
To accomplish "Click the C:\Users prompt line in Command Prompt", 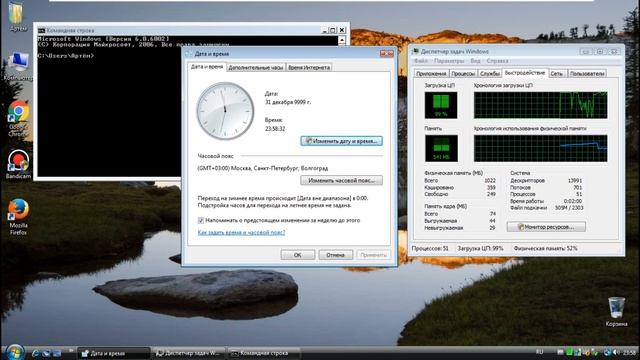I will point(66,56).
